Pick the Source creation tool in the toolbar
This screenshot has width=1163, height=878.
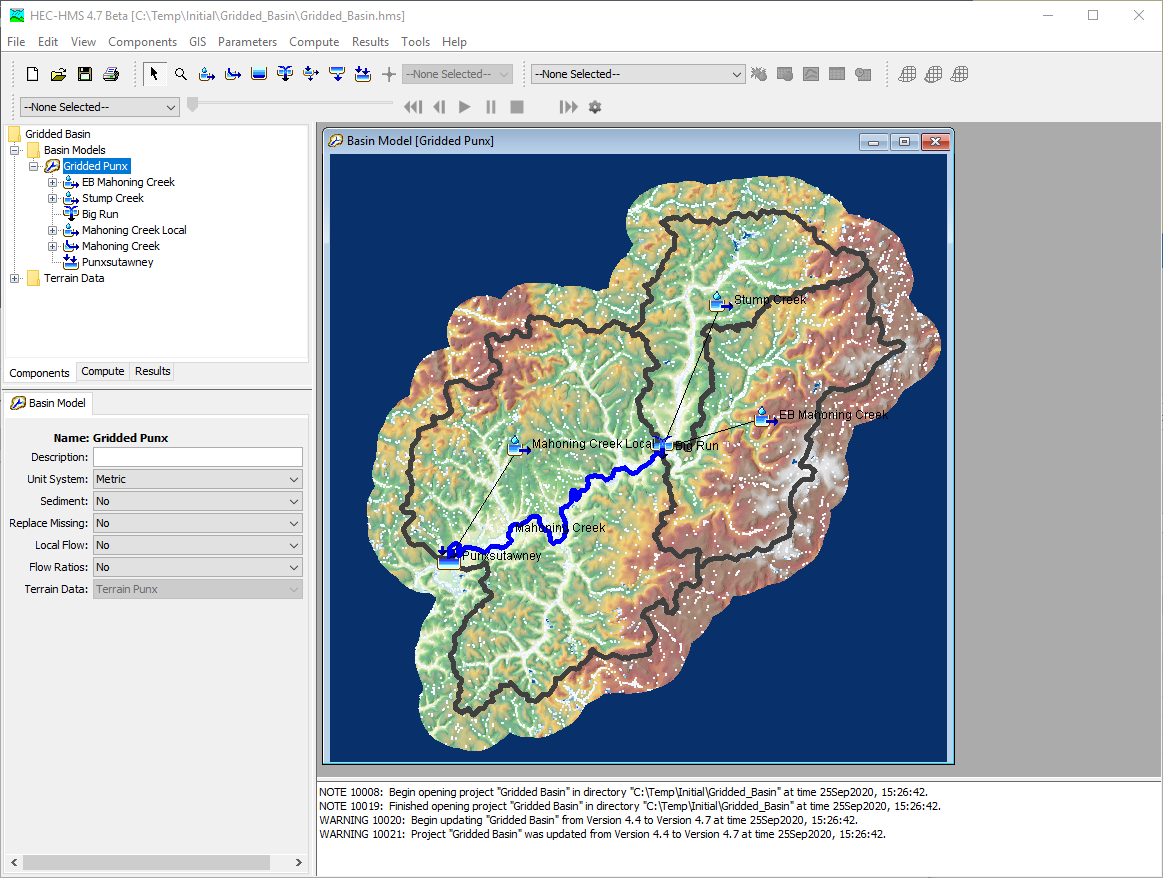(337, 74)
